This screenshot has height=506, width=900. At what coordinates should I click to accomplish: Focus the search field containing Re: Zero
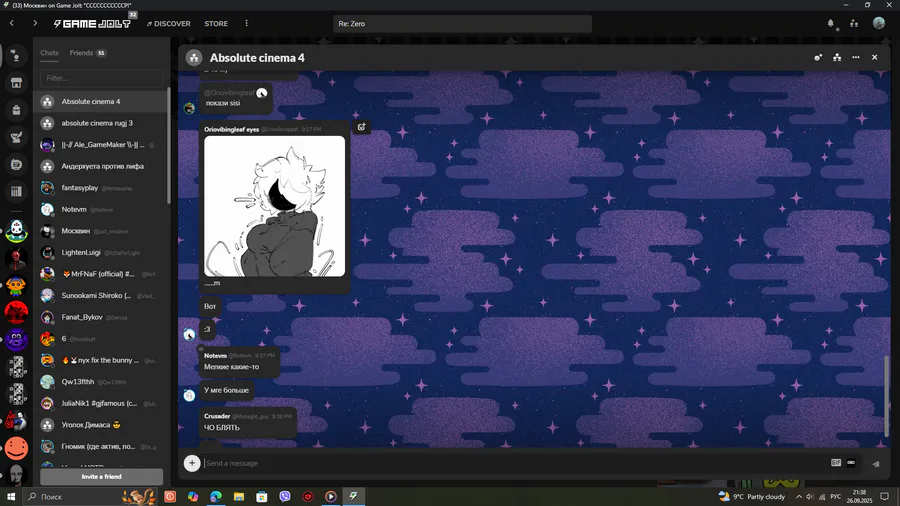462,24
